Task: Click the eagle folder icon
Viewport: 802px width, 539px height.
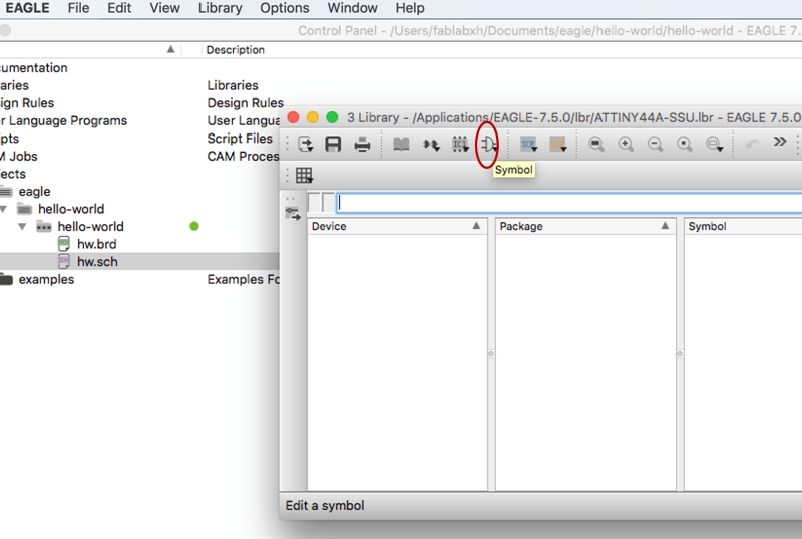Action: pyautogui.click(x=6, y=192)
